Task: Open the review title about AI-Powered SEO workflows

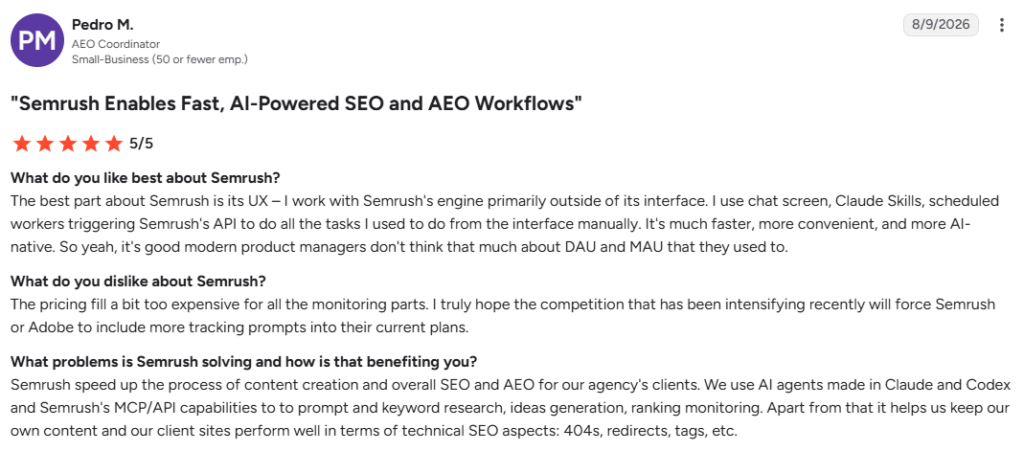Action: coord(296,104)
